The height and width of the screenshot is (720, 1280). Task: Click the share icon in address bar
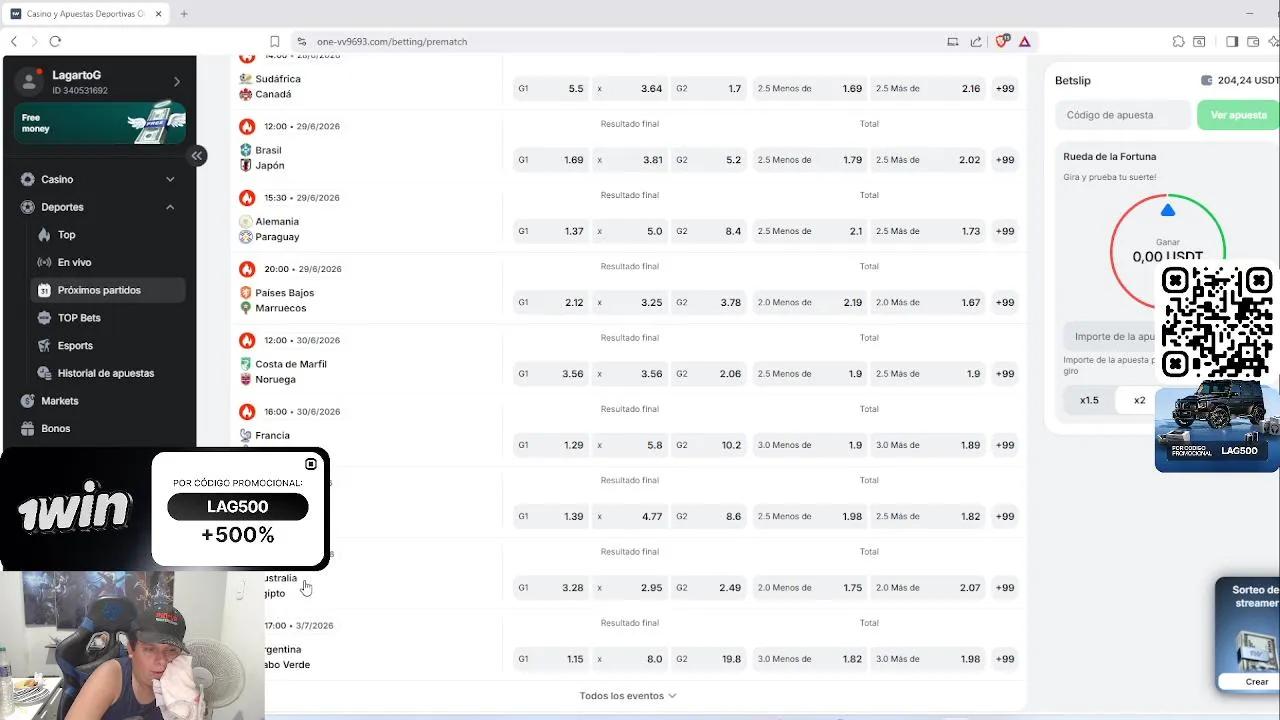(976, 41)
